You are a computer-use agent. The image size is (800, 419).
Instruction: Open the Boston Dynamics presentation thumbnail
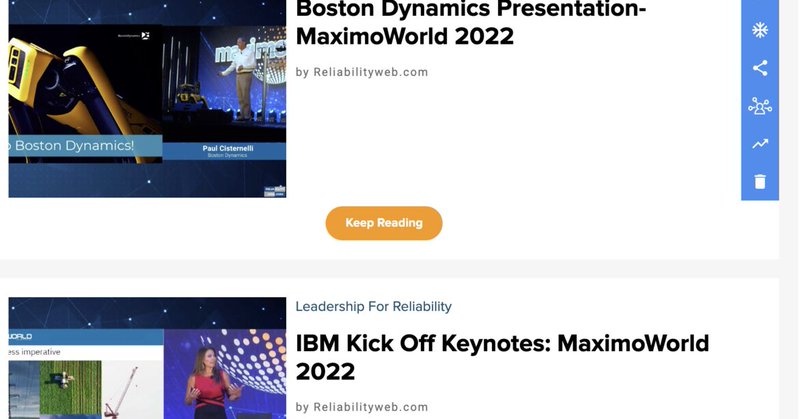coord(147,98)
